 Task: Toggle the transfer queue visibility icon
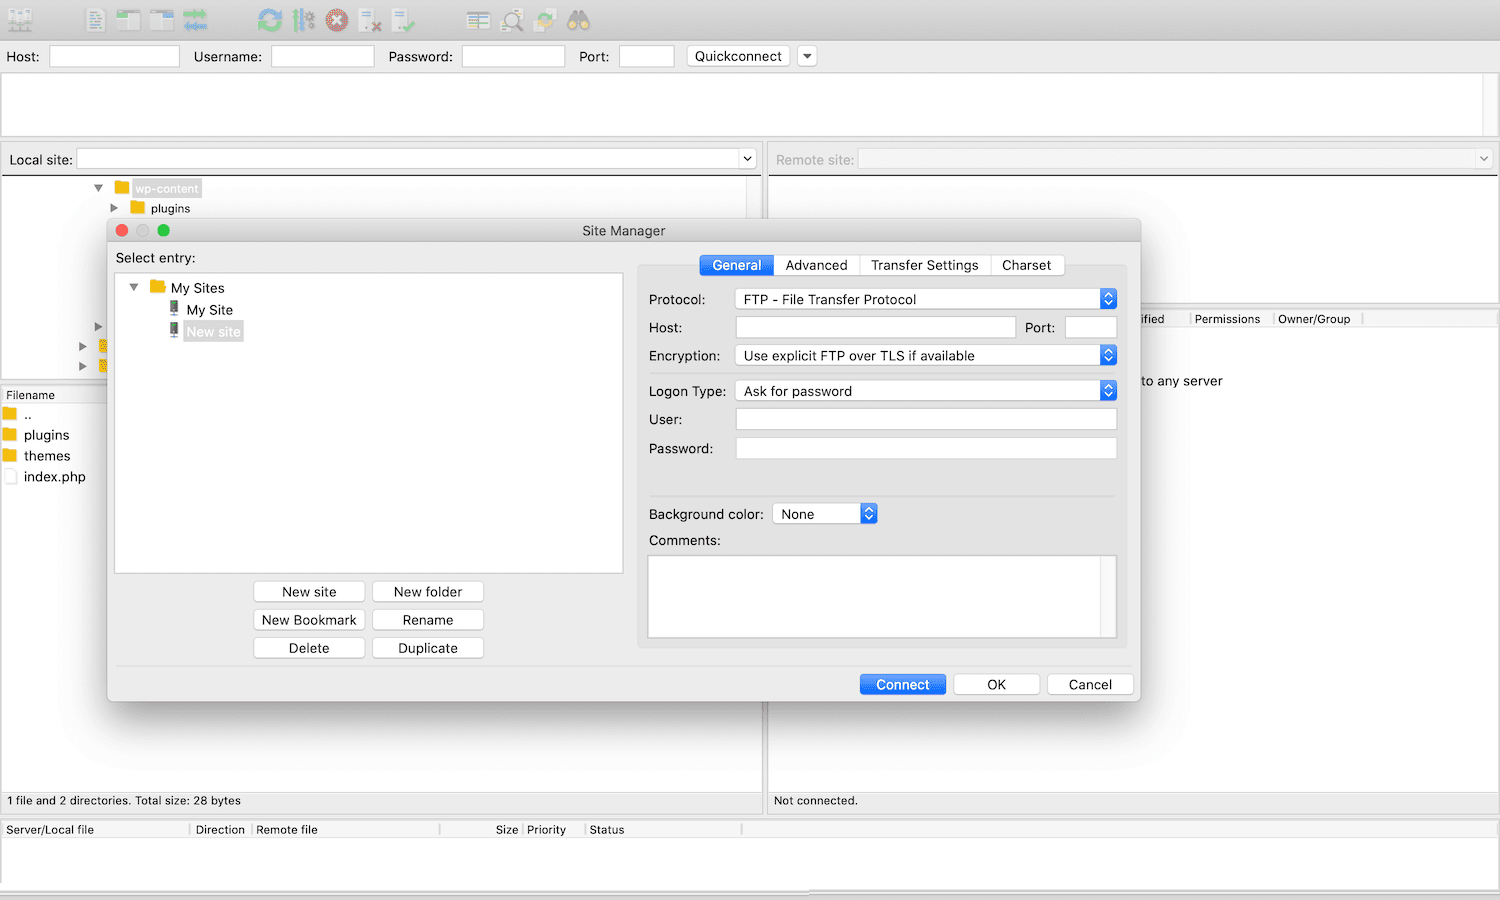coord(194,20)
